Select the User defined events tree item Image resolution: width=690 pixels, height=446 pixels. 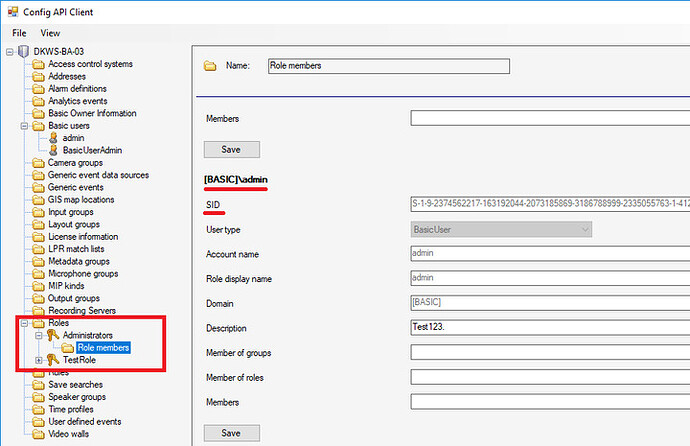[85, 422]
